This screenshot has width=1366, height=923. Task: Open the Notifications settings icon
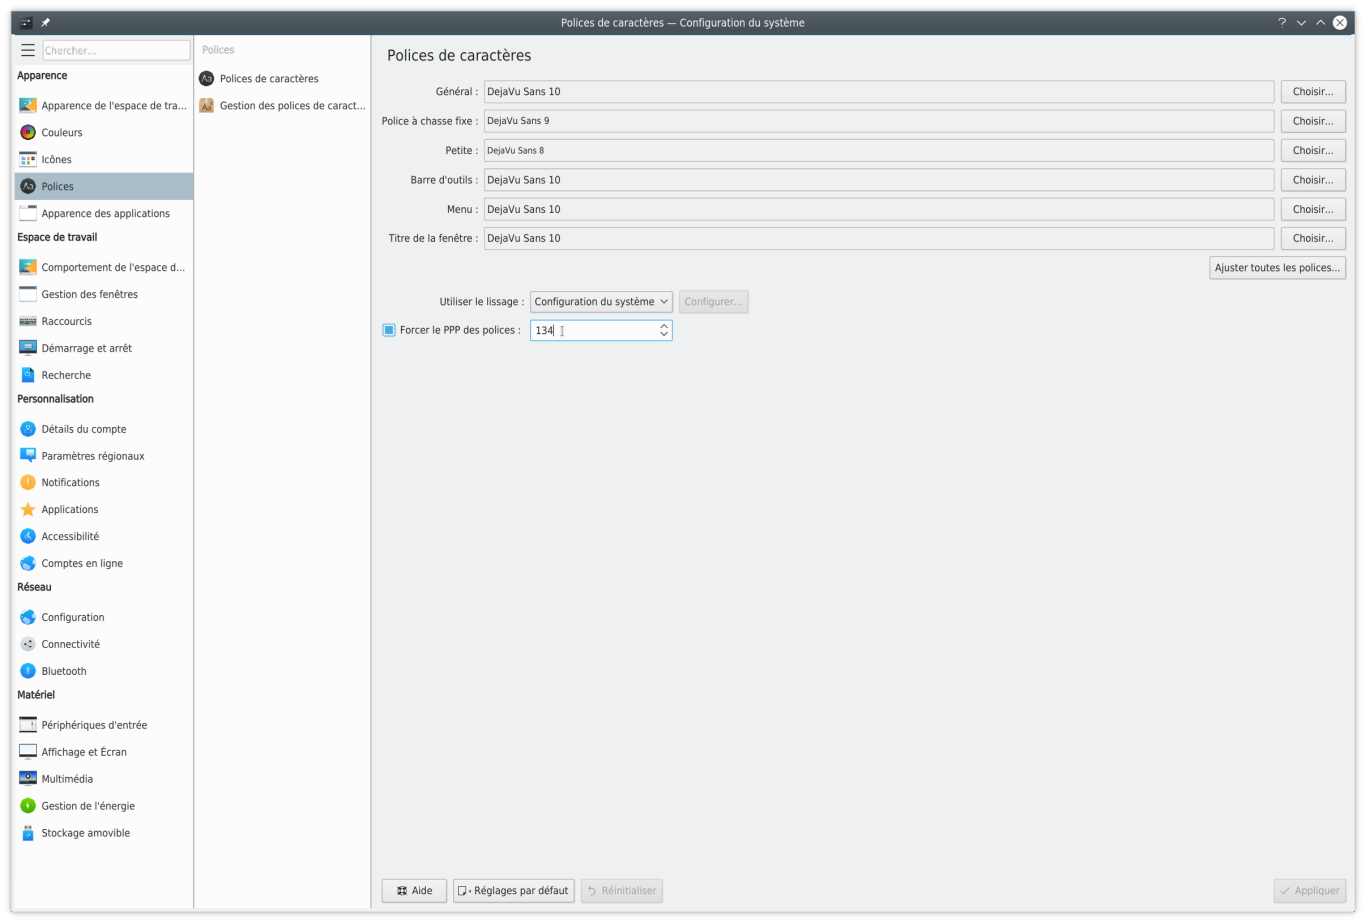(x=28, y=482)
